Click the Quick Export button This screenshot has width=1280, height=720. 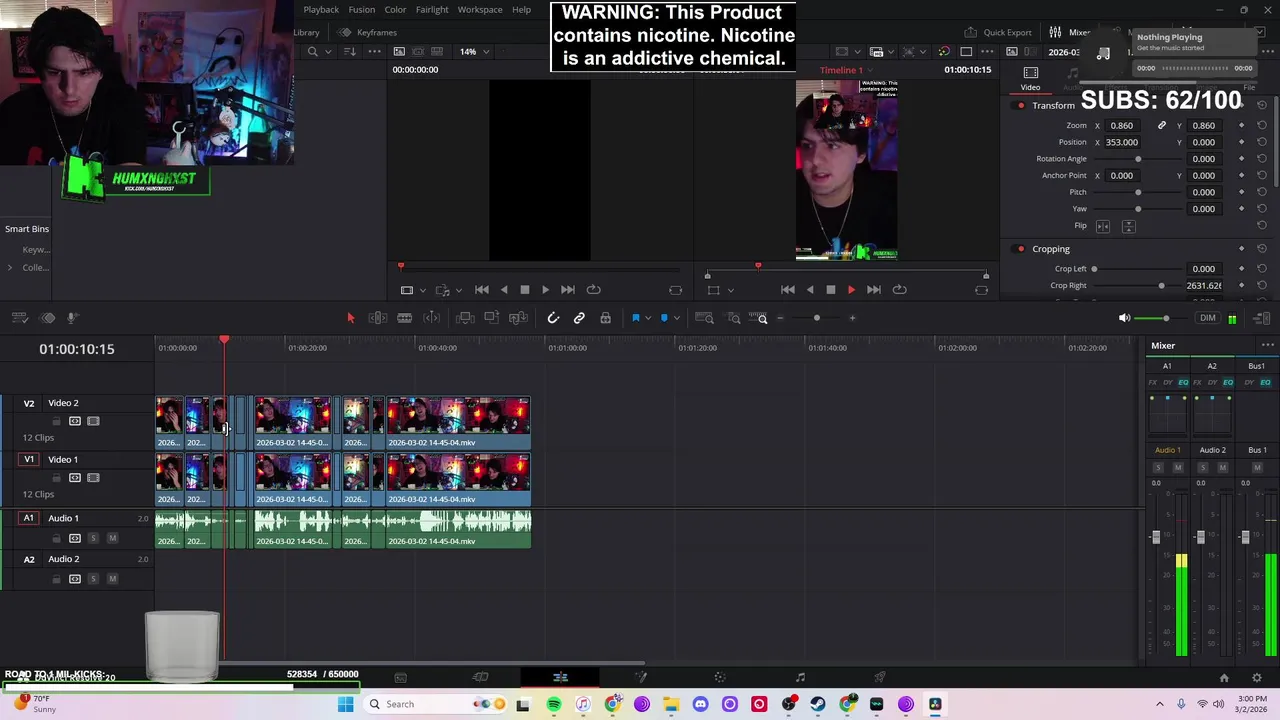click(x=998, y=32)
